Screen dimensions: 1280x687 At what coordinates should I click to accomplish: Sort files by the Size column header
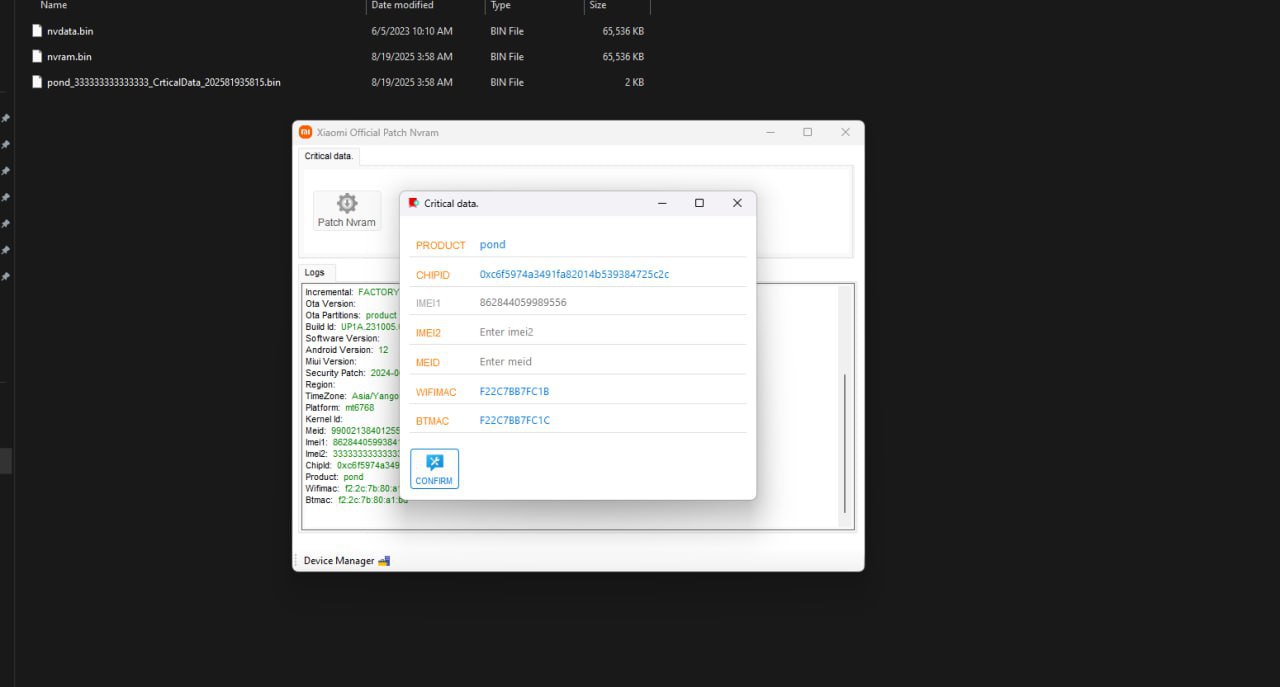pos(597,6)
